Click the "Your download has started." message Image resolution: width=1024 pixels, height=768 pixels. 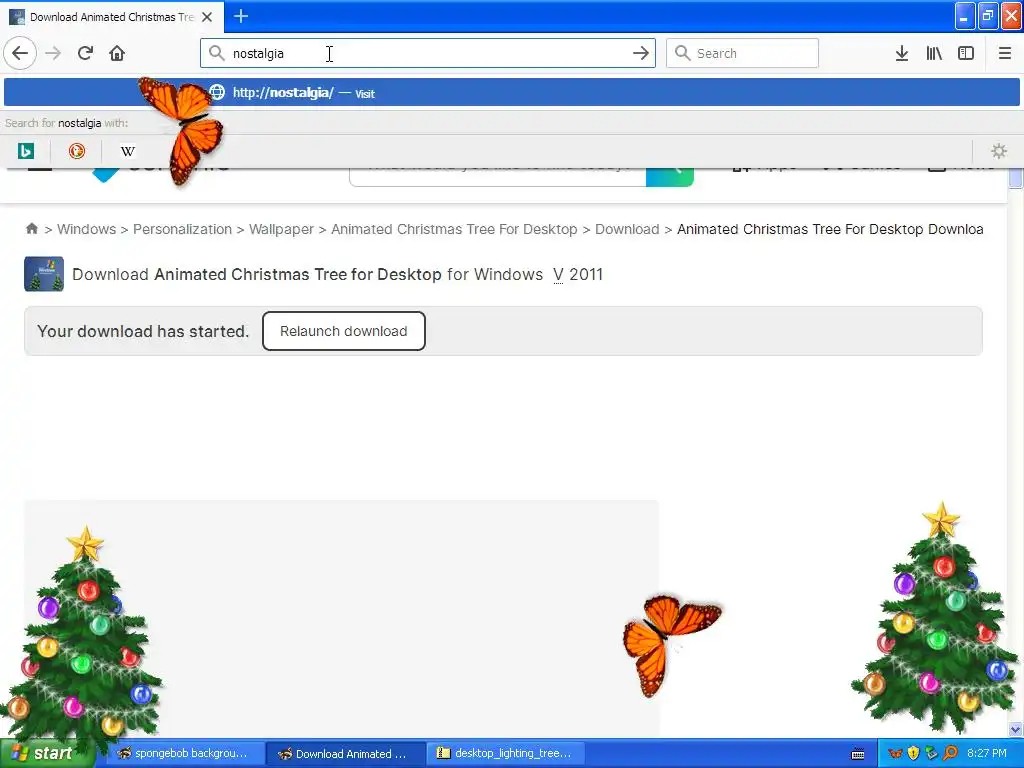143,331
